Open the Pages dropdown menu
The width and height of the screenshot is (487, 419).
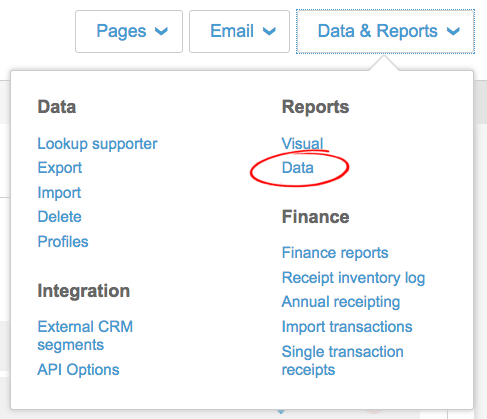coord(129,32)
